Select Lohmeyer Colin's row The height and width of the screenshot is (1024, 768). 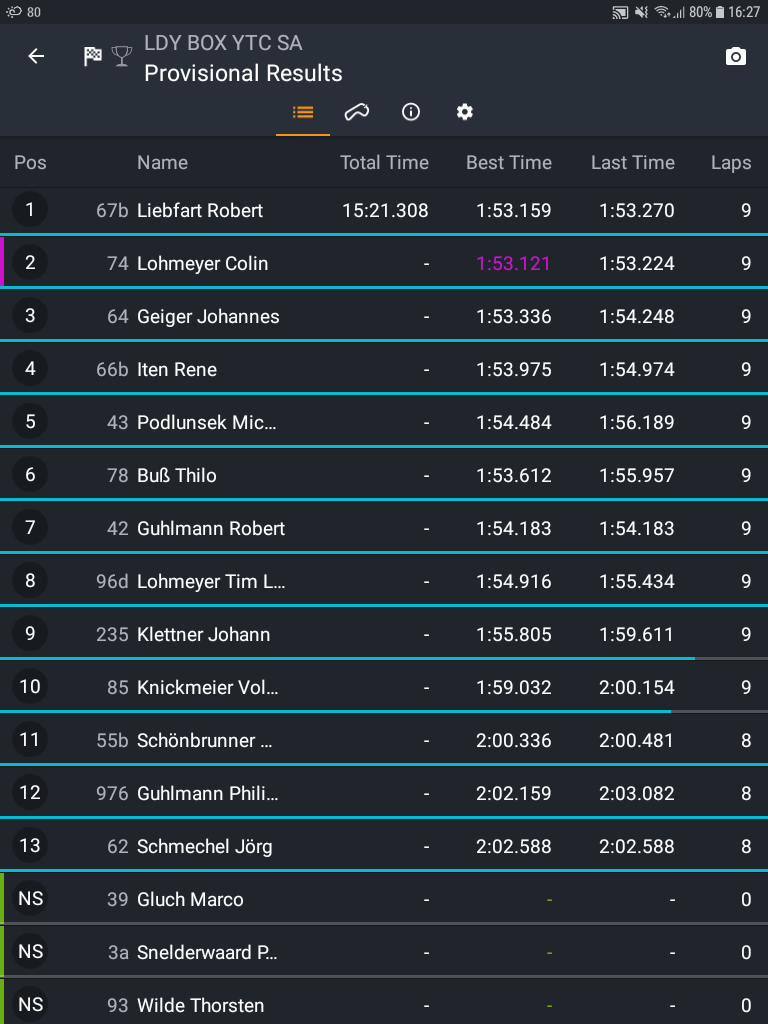pos(202,264)
